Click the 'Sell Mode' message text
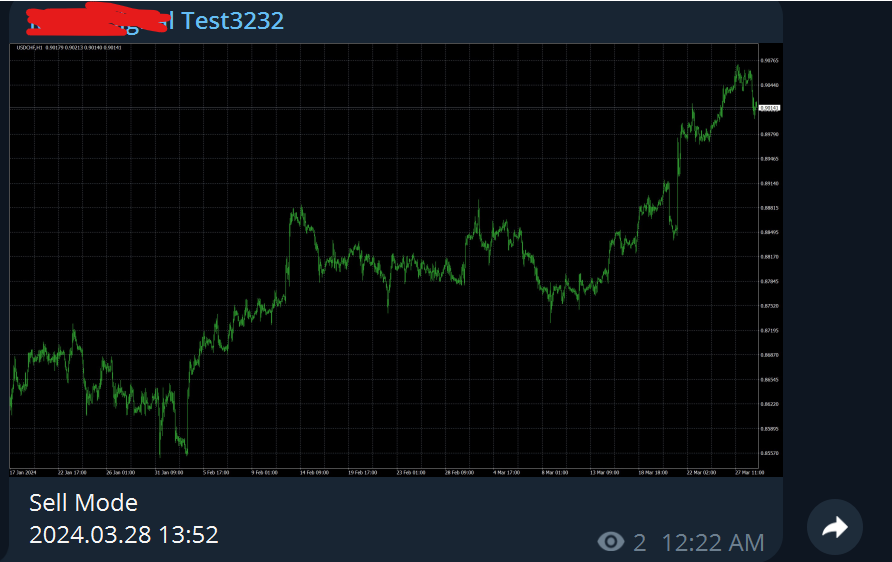892x562 pixels. (x=84, y=503)
